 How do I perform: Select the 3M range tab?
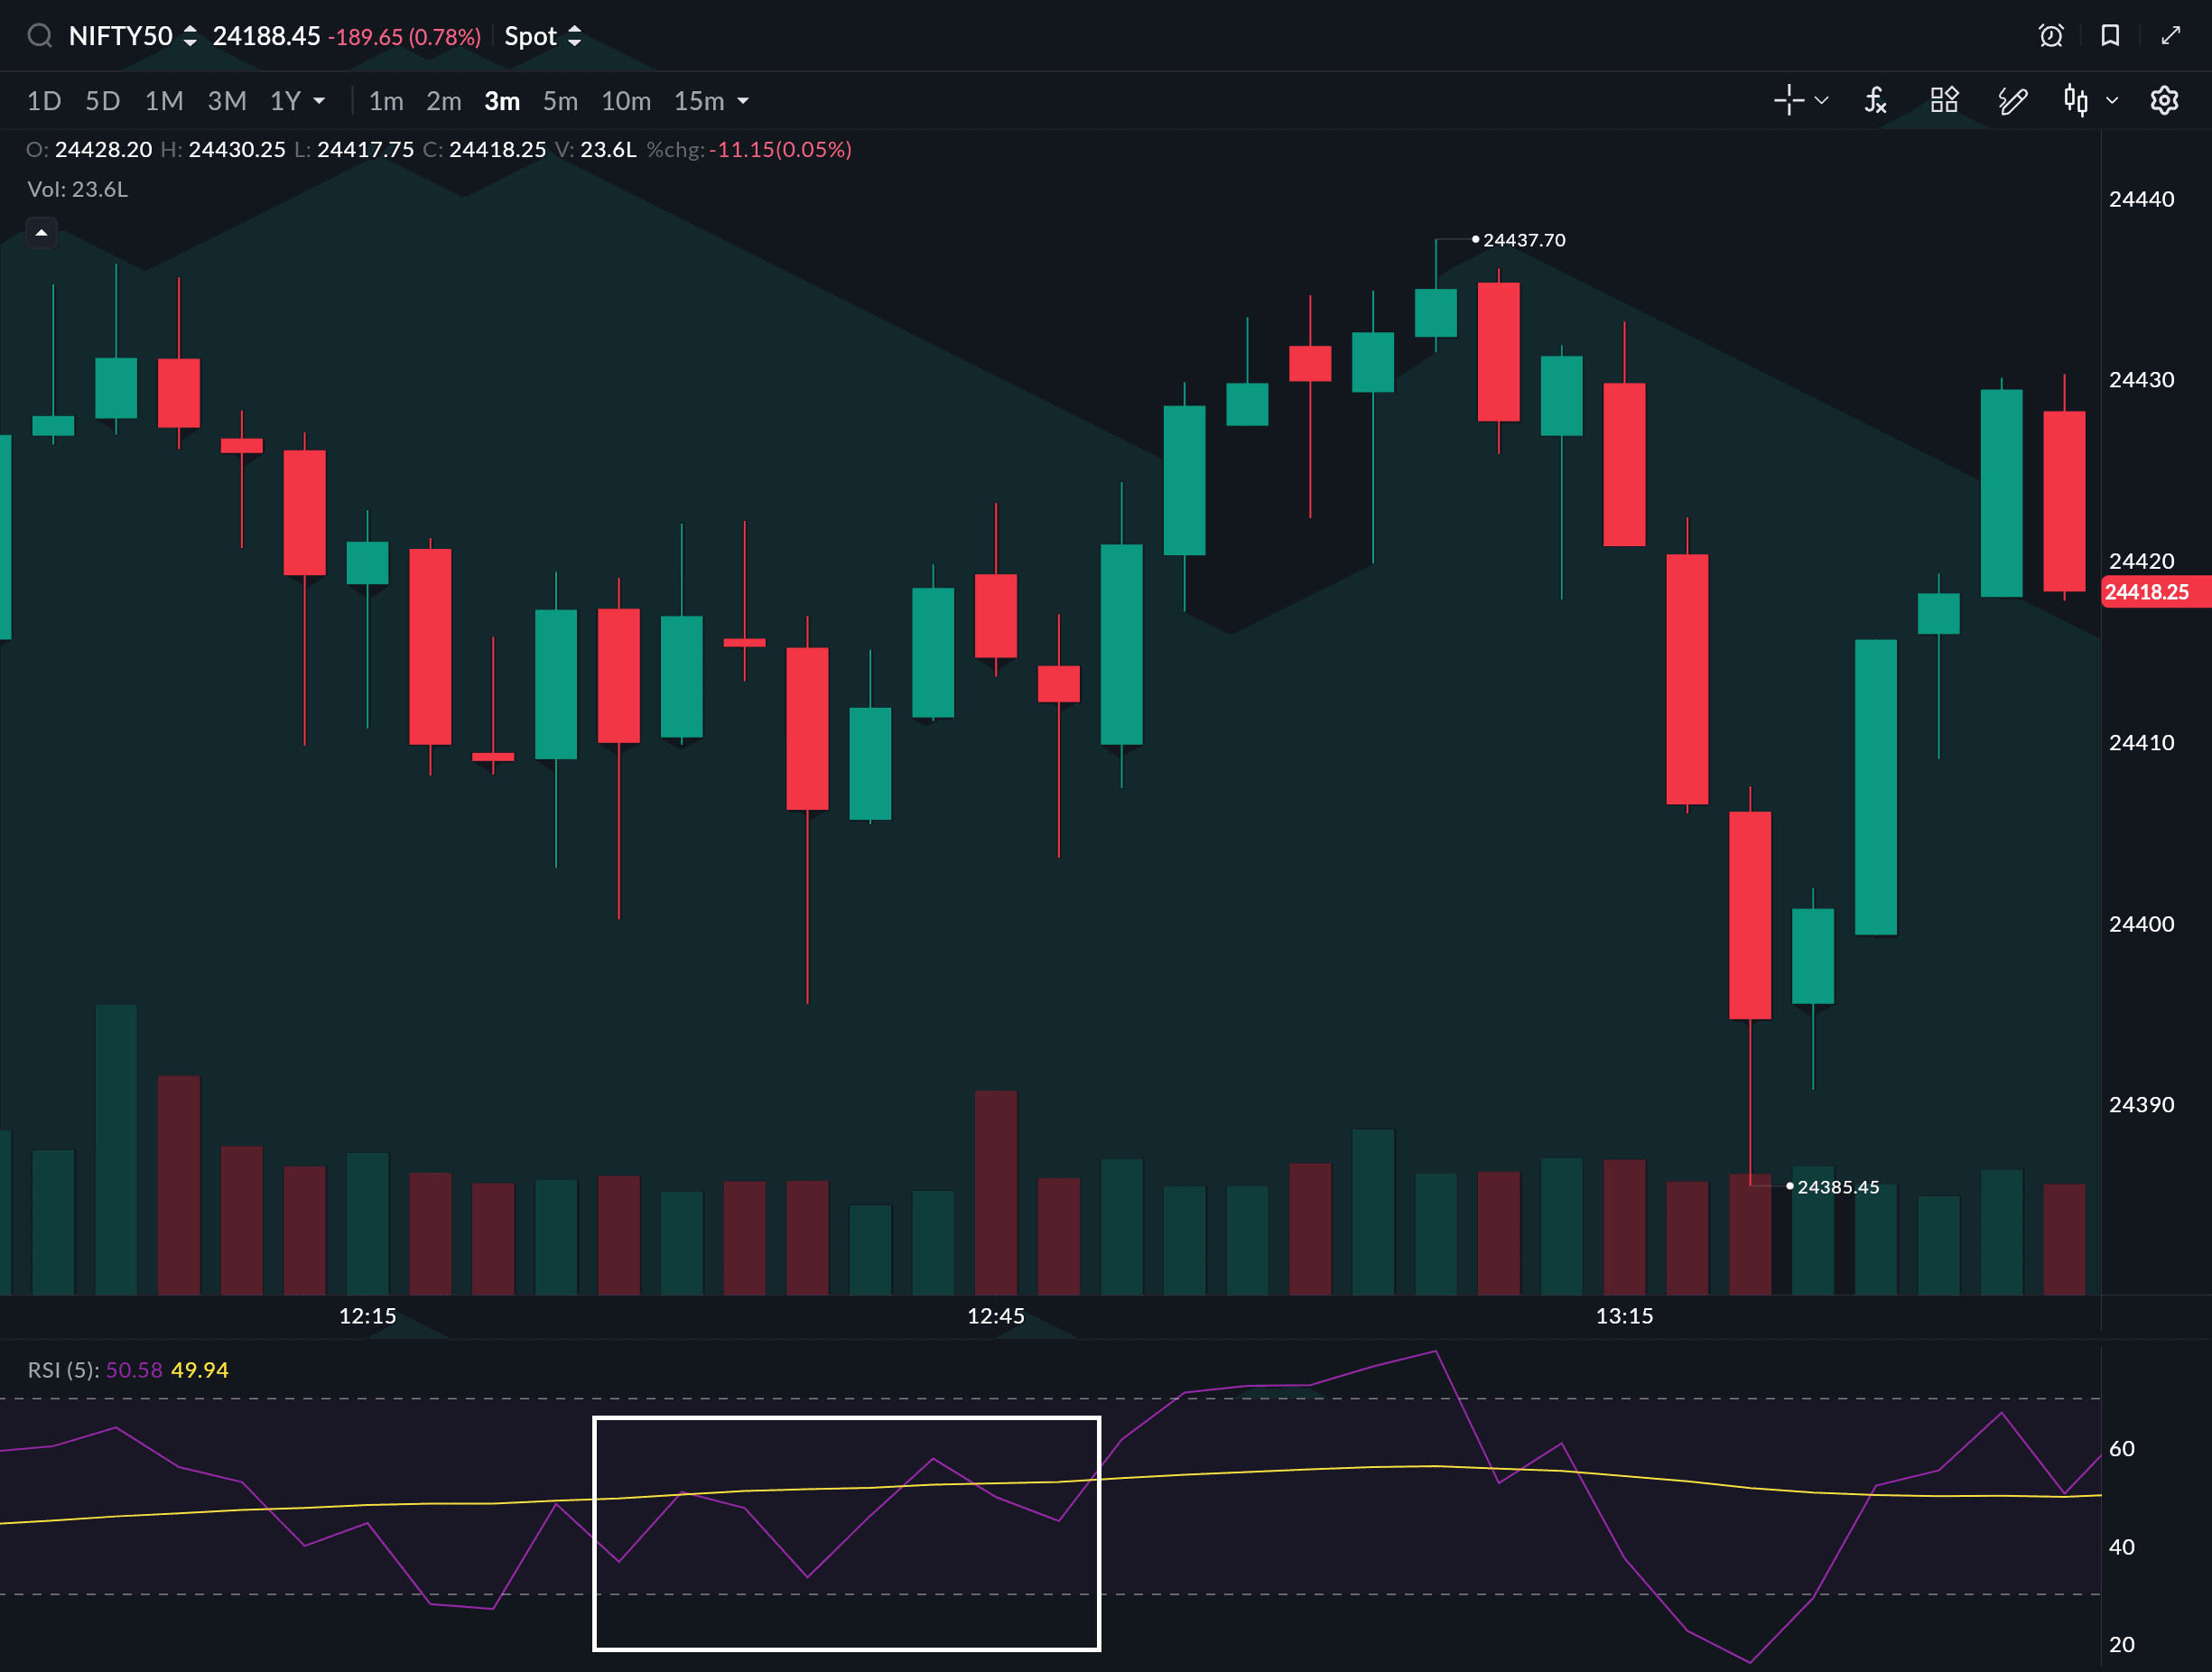(227, 101)
